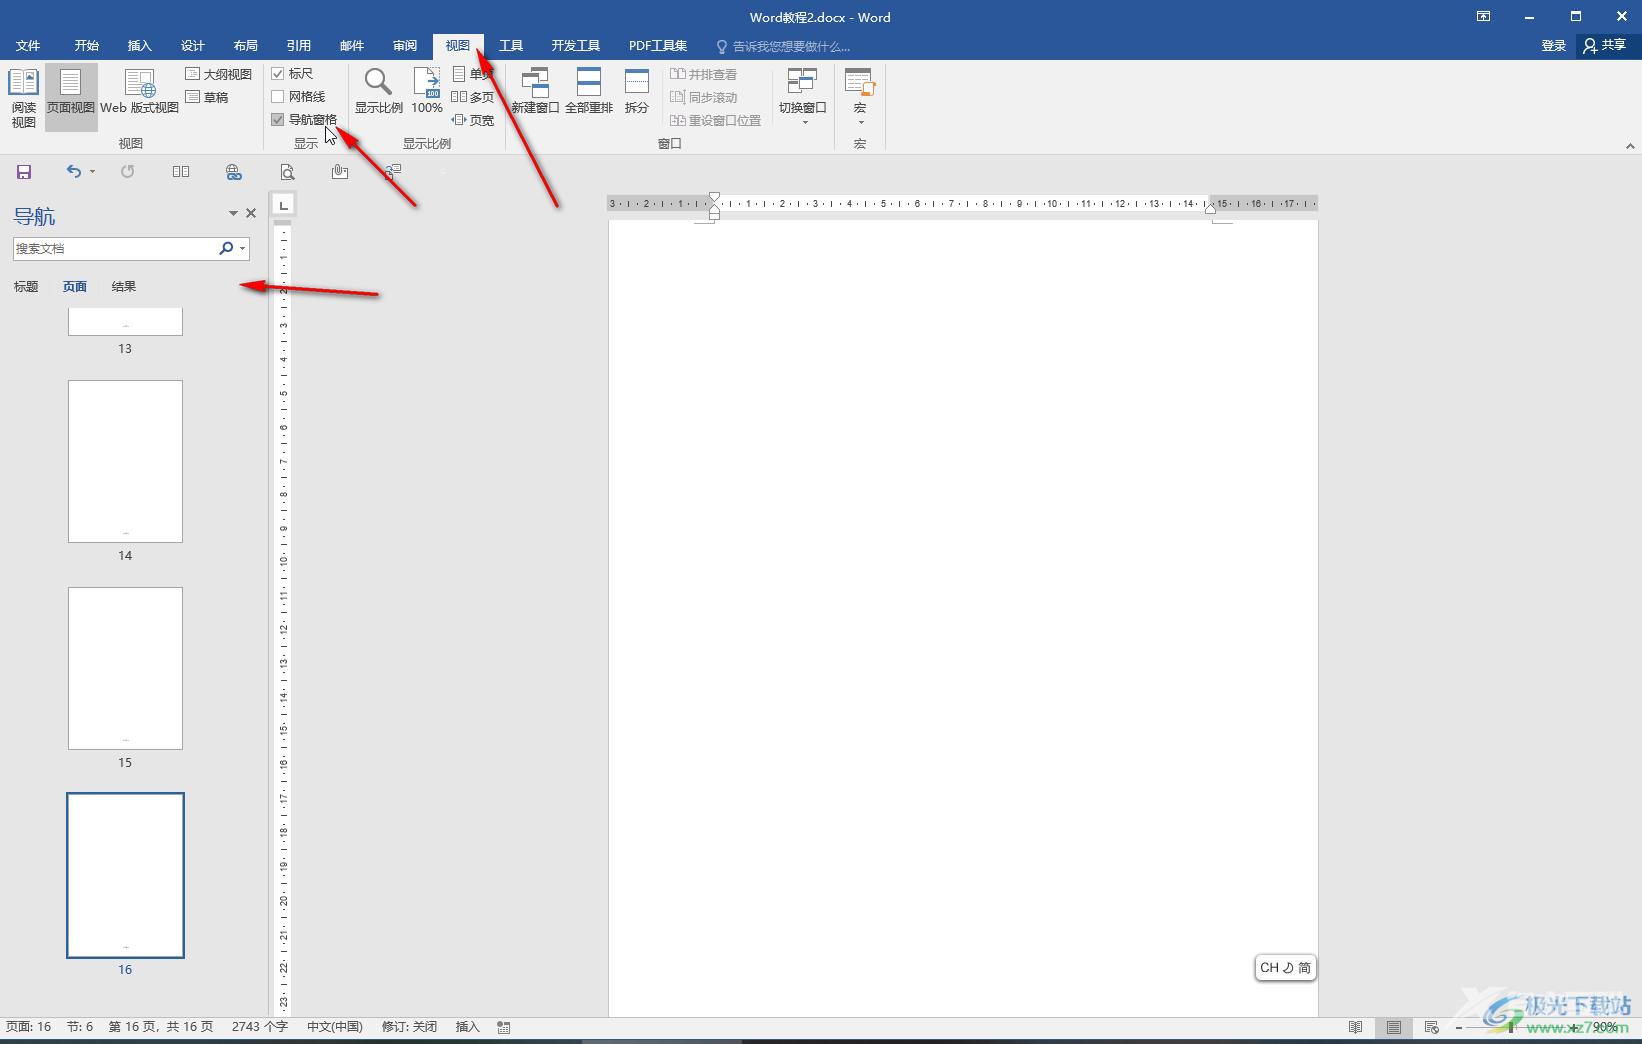Viewport: 1642px width, 1044px height.
Task: Collapse the ribbon with chevron arrow
Action: point(1630,145)
